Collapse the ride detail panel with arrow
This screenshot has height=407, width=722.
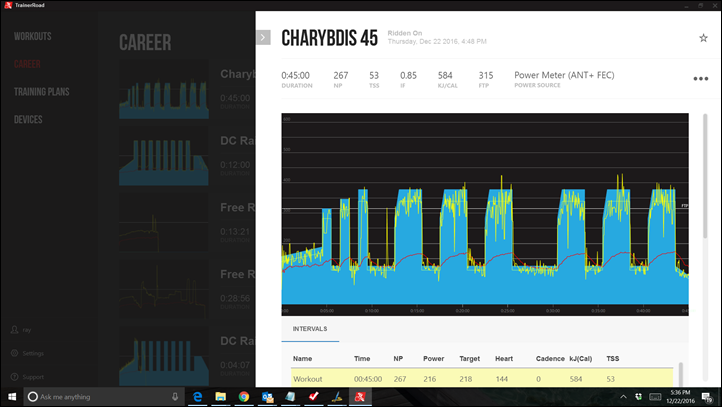[x=263, y=37]
